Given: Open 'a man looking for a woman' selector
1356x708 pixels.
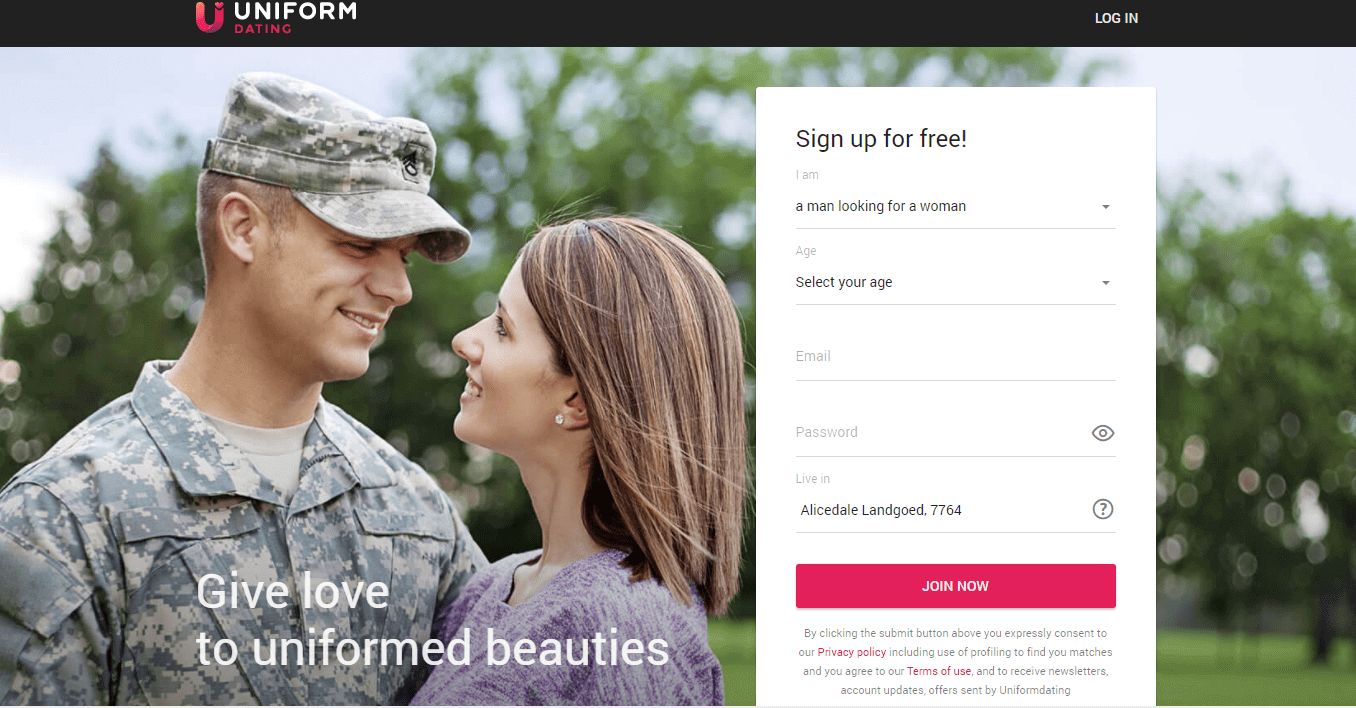Looking at the screenshot, I should pos(955,206).
